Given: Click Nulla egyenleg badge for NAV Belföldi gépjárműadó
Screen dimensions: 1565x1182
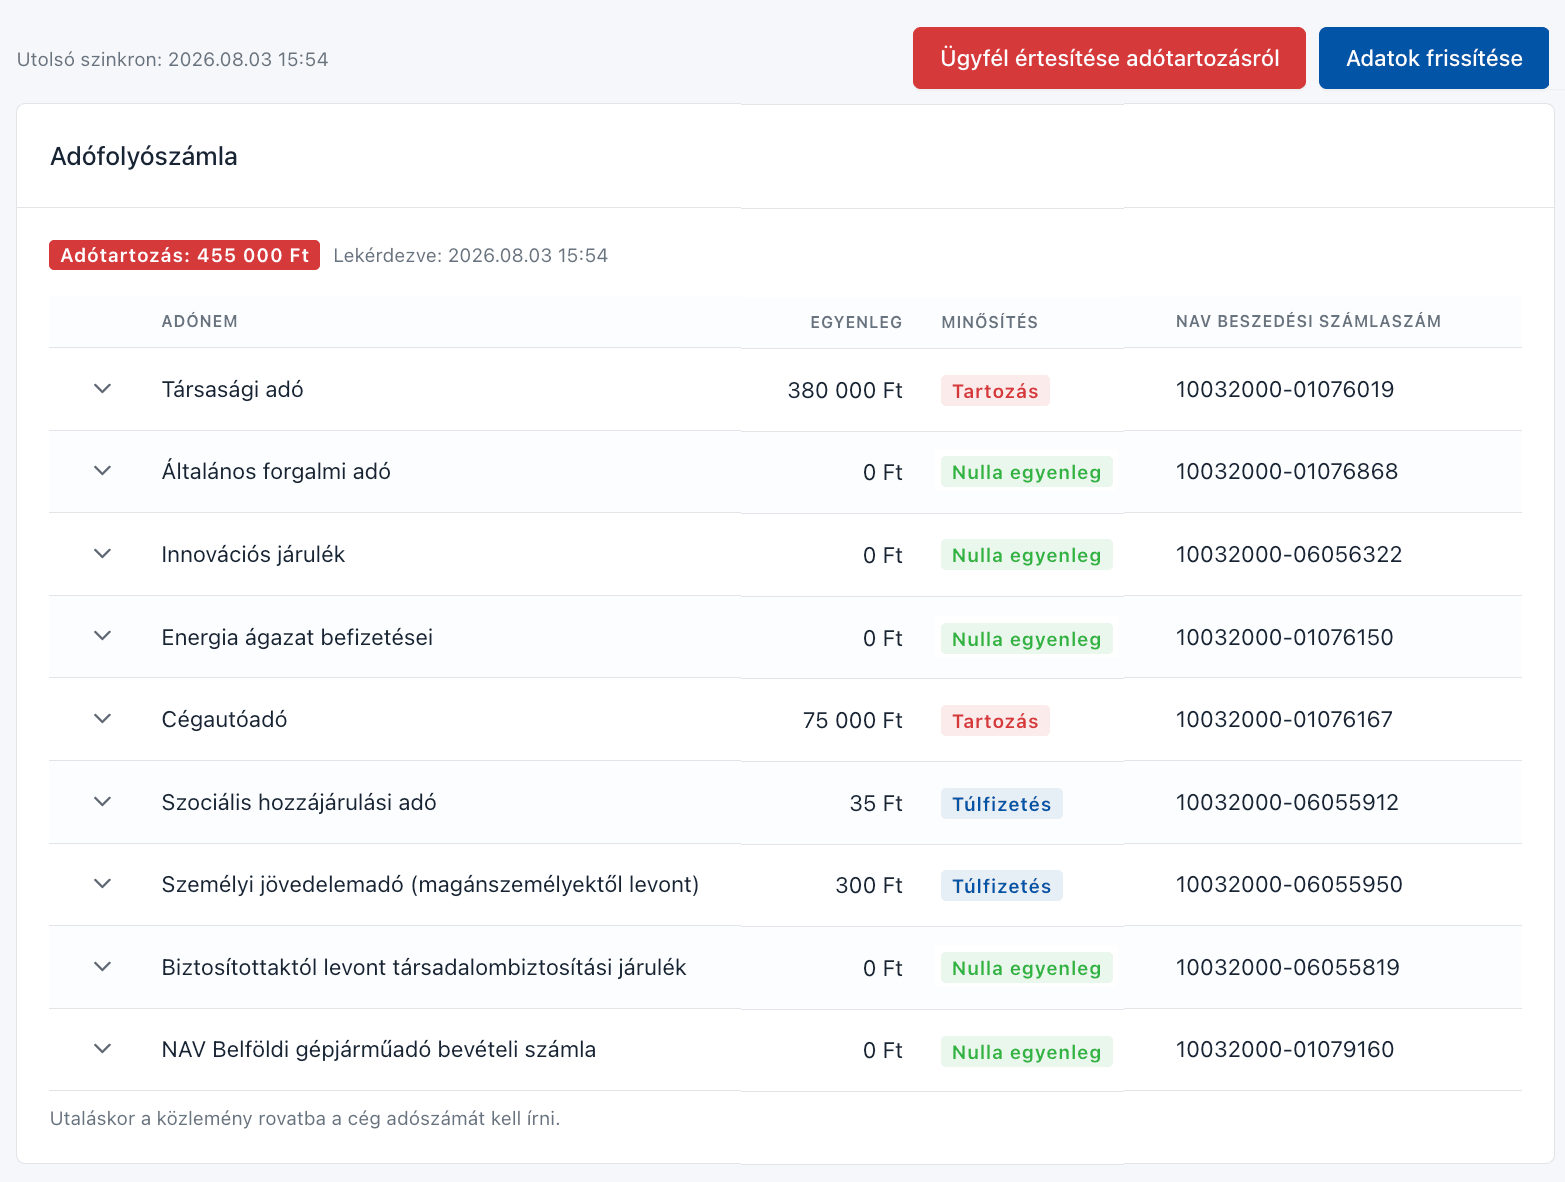Looking at the screenshot, I should click(1026, 1052).
